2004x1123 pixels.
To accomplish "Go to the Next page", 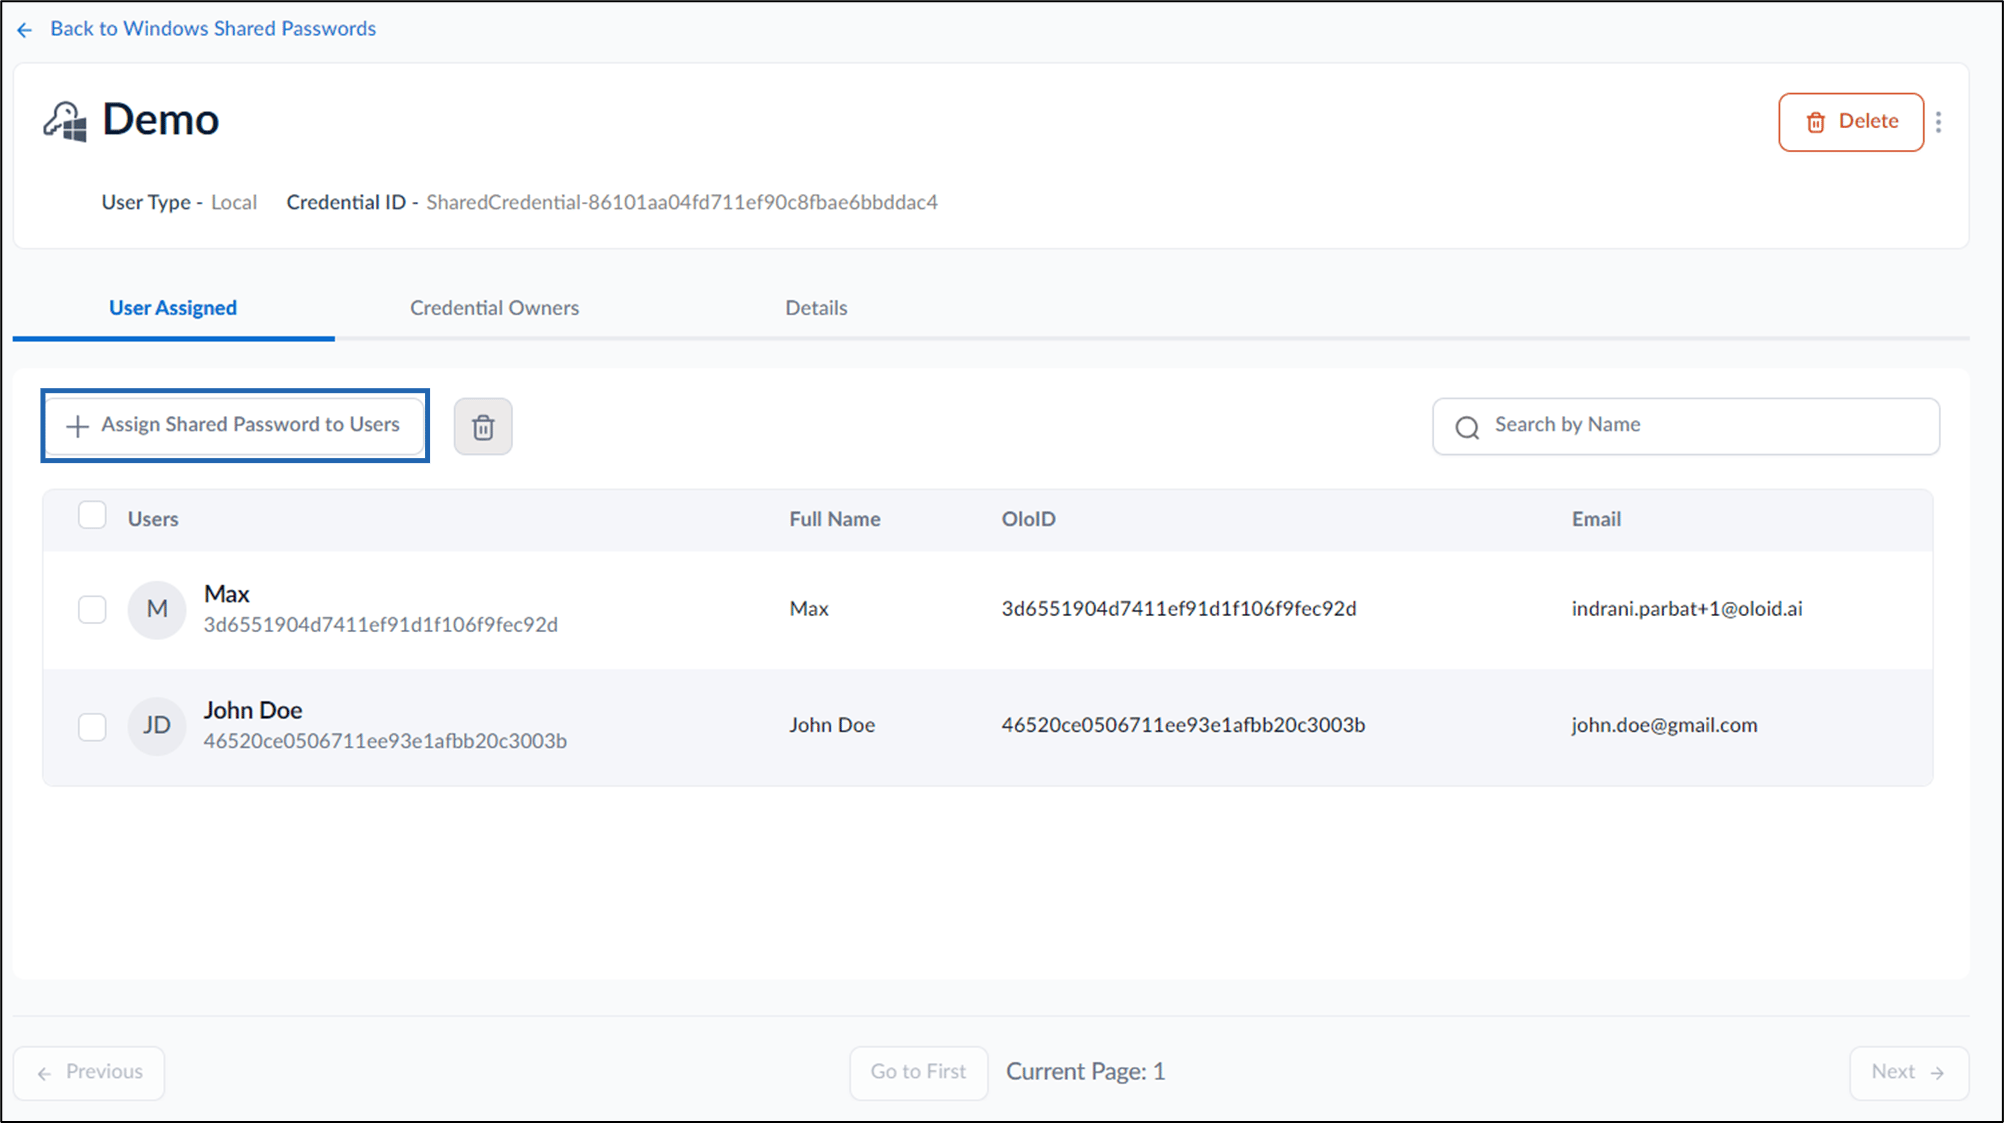I will (x=1909, y=1073).
